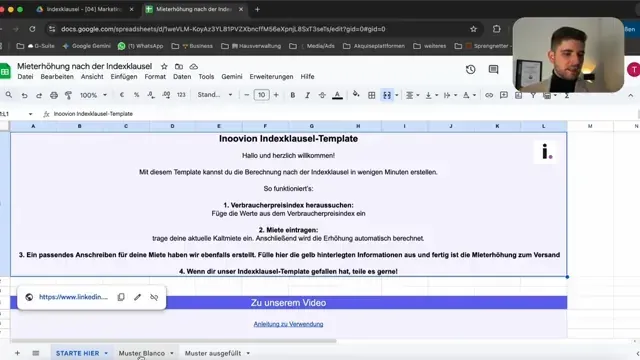Image resolution: width=640 pixels, height=360 pixels.
Task: Switch to Muster Blanco sheet tab
Action: tap(142, 353)
